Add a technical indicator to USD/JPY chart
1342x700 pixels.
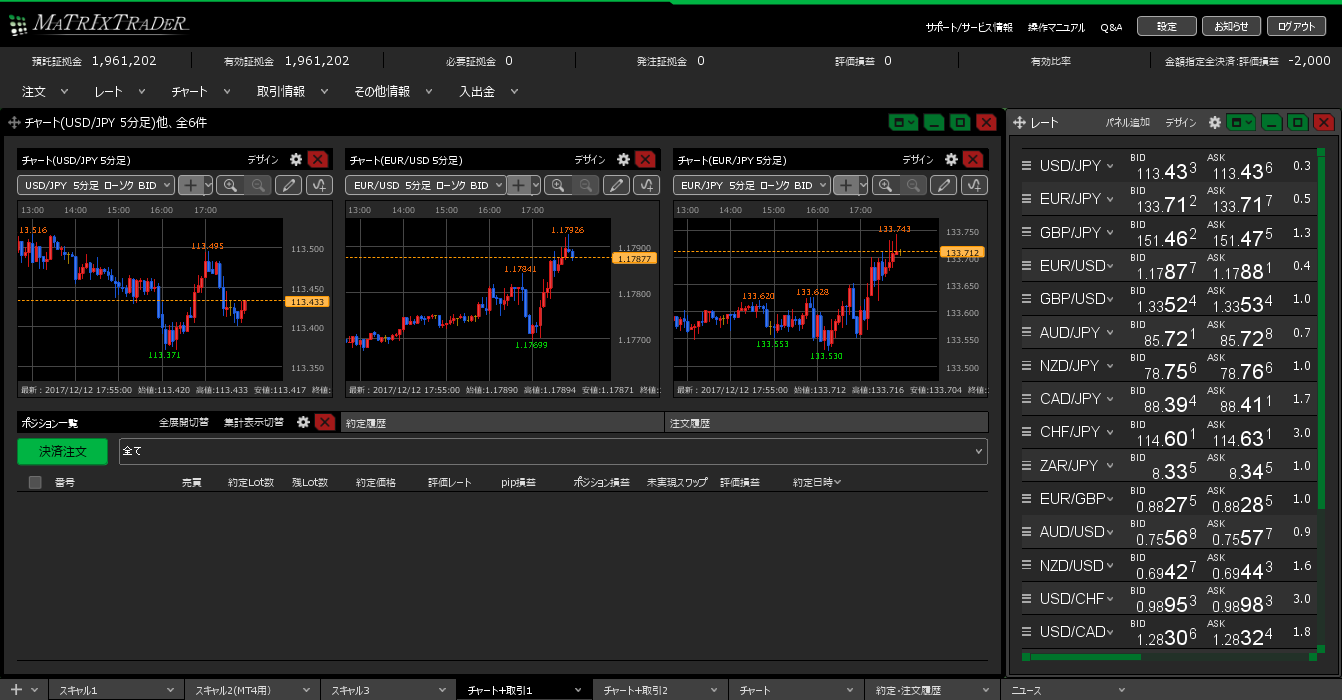pyautogui.click(x=319, y=185)
